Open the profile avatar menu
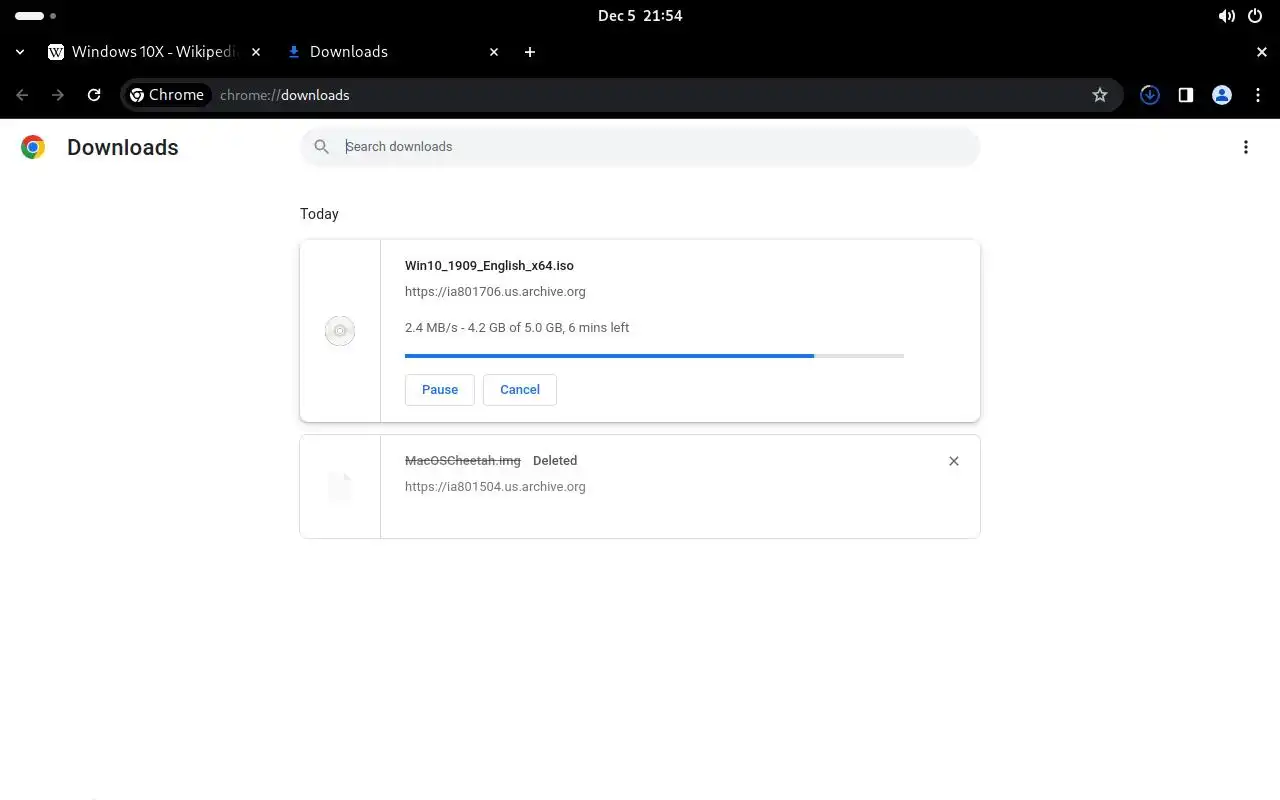 pyautogui.click(x=1222, y=95)
